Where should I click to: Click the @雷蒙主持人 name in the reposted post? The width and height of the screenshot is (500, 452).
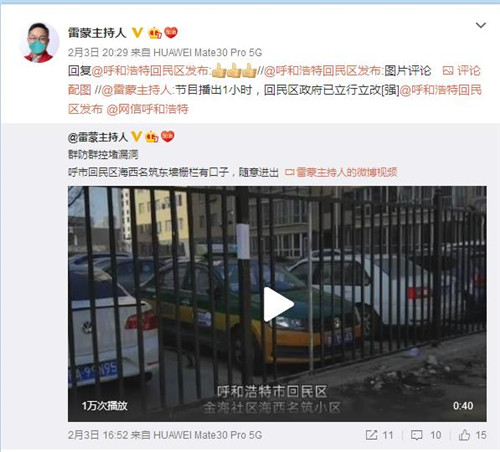tap(98, 137)
